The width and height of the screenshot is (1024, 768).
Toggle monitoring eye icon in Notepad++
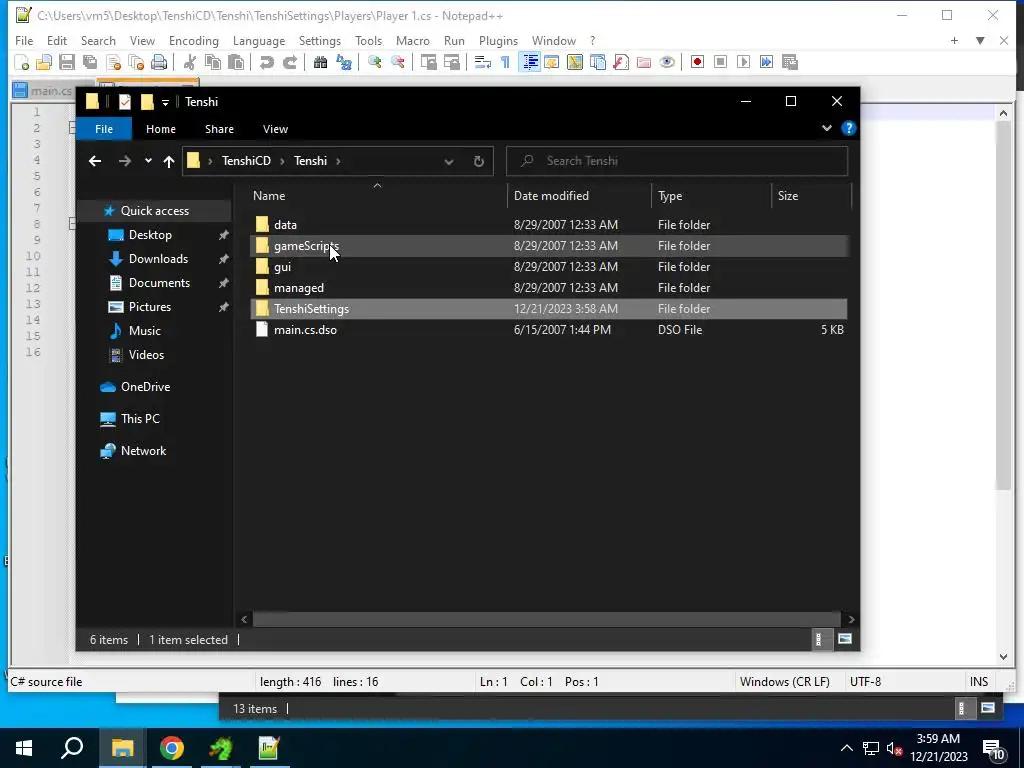point(667,62)
